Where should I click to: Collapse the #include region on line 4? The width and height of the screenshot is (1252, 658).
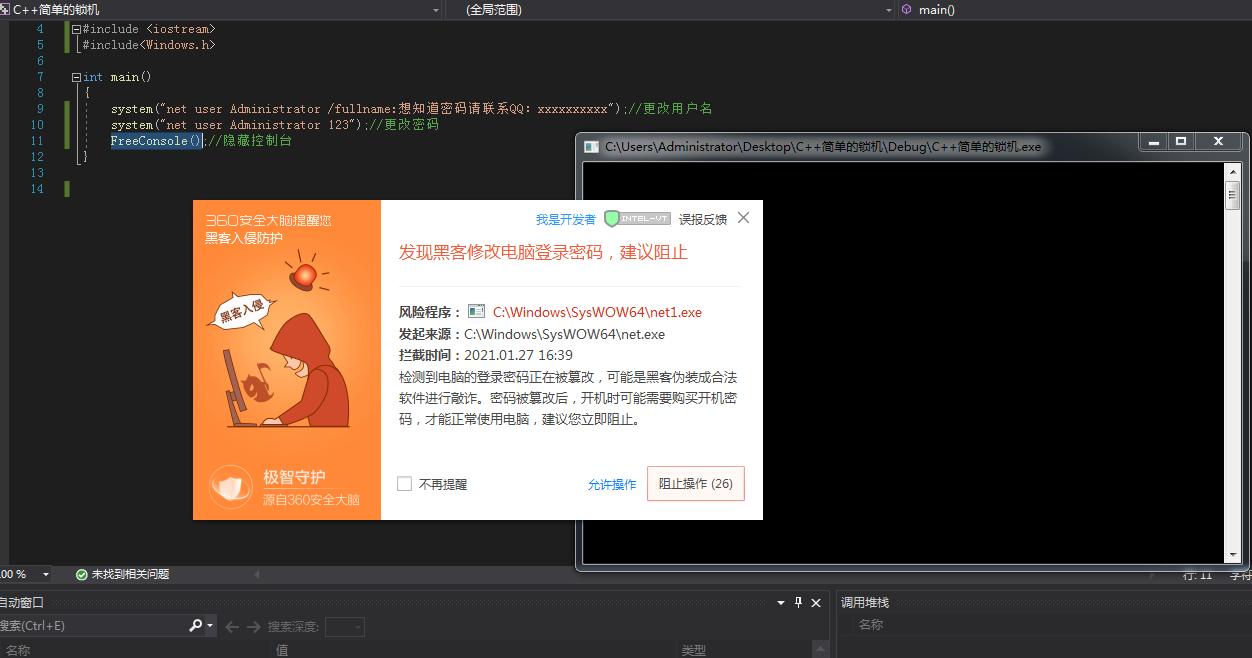pos(76,29)
